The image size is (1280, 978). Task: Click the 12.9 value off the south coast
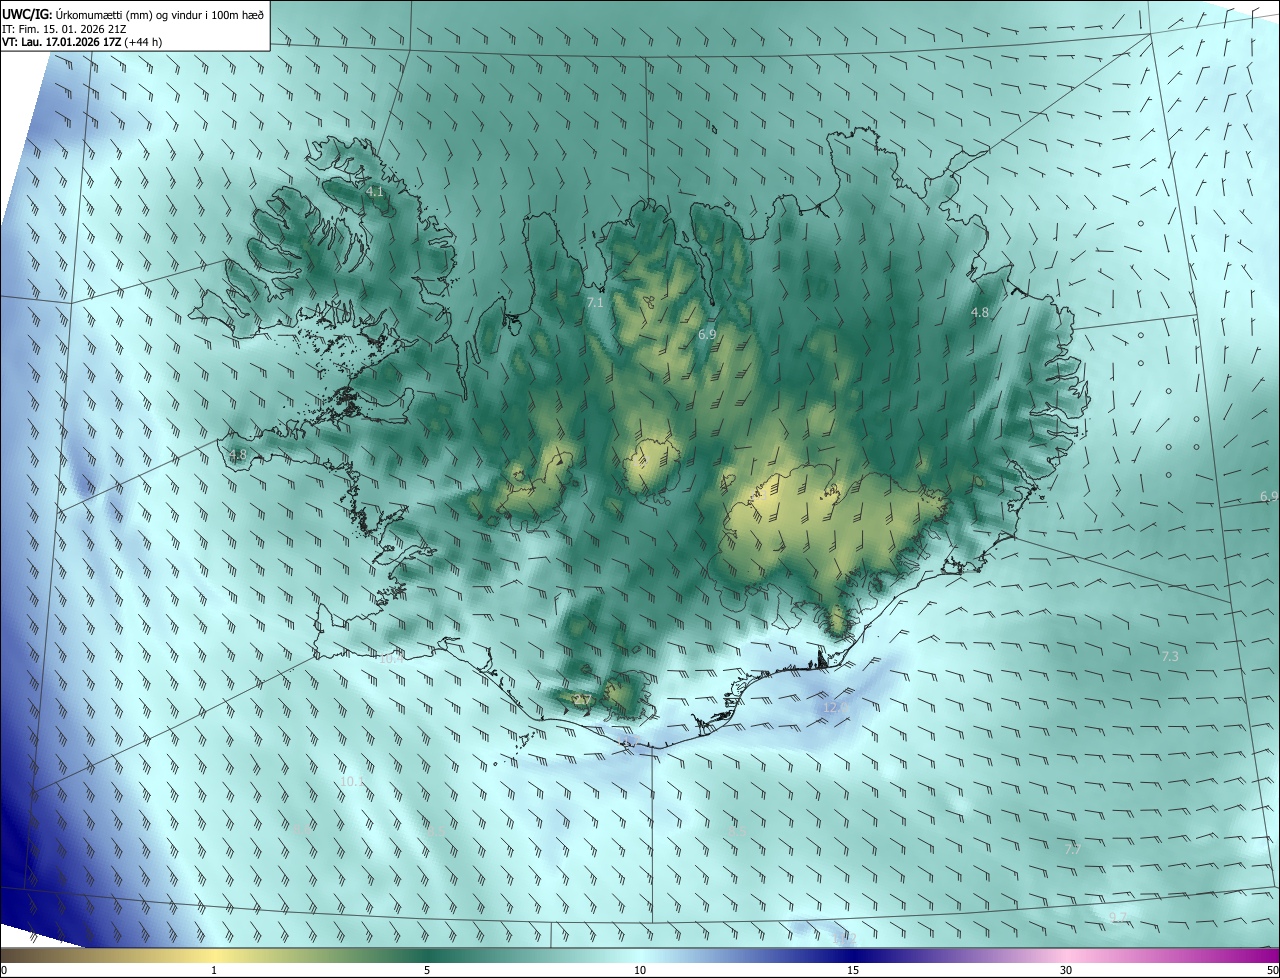click(835, 708)
